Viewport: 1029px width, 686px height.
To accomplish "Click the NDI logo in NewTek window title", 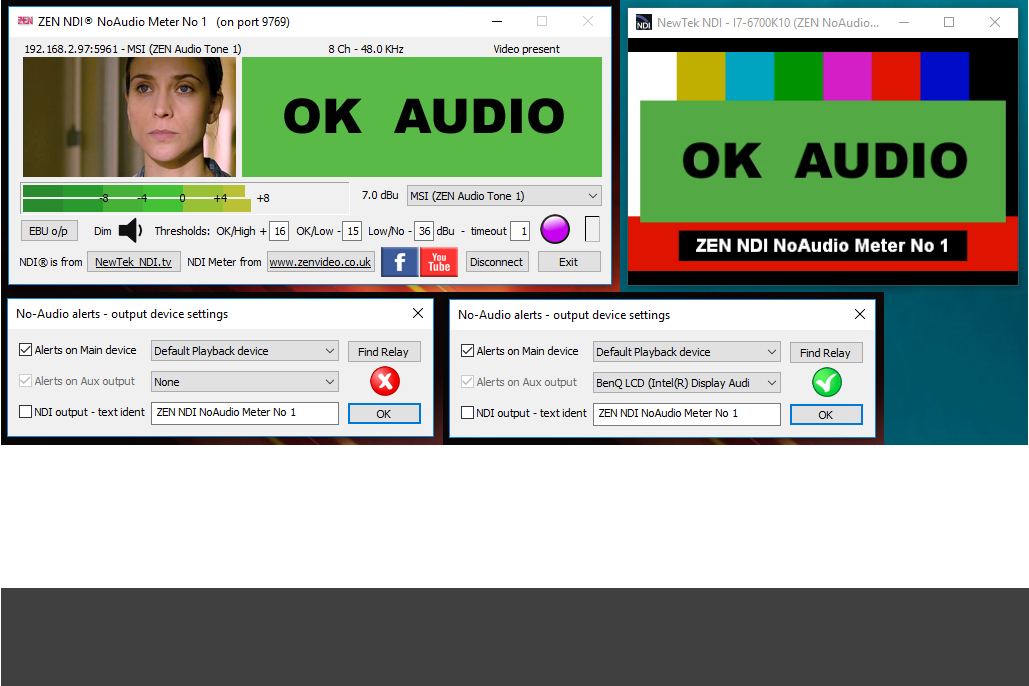I will click(x=643, y=23).
